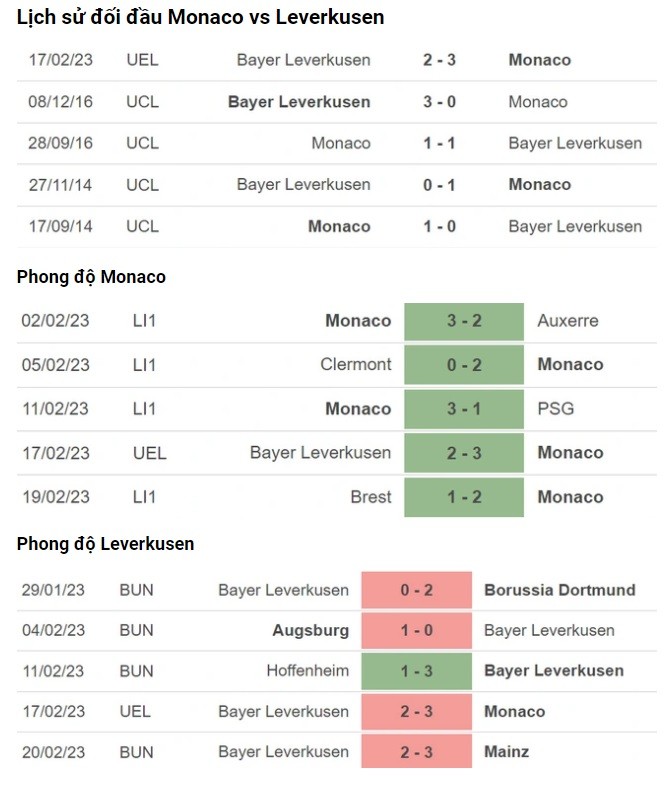Click red 0 - 2 score against Borussia Dortmund

pyautogui.click(x=416, y=590)
